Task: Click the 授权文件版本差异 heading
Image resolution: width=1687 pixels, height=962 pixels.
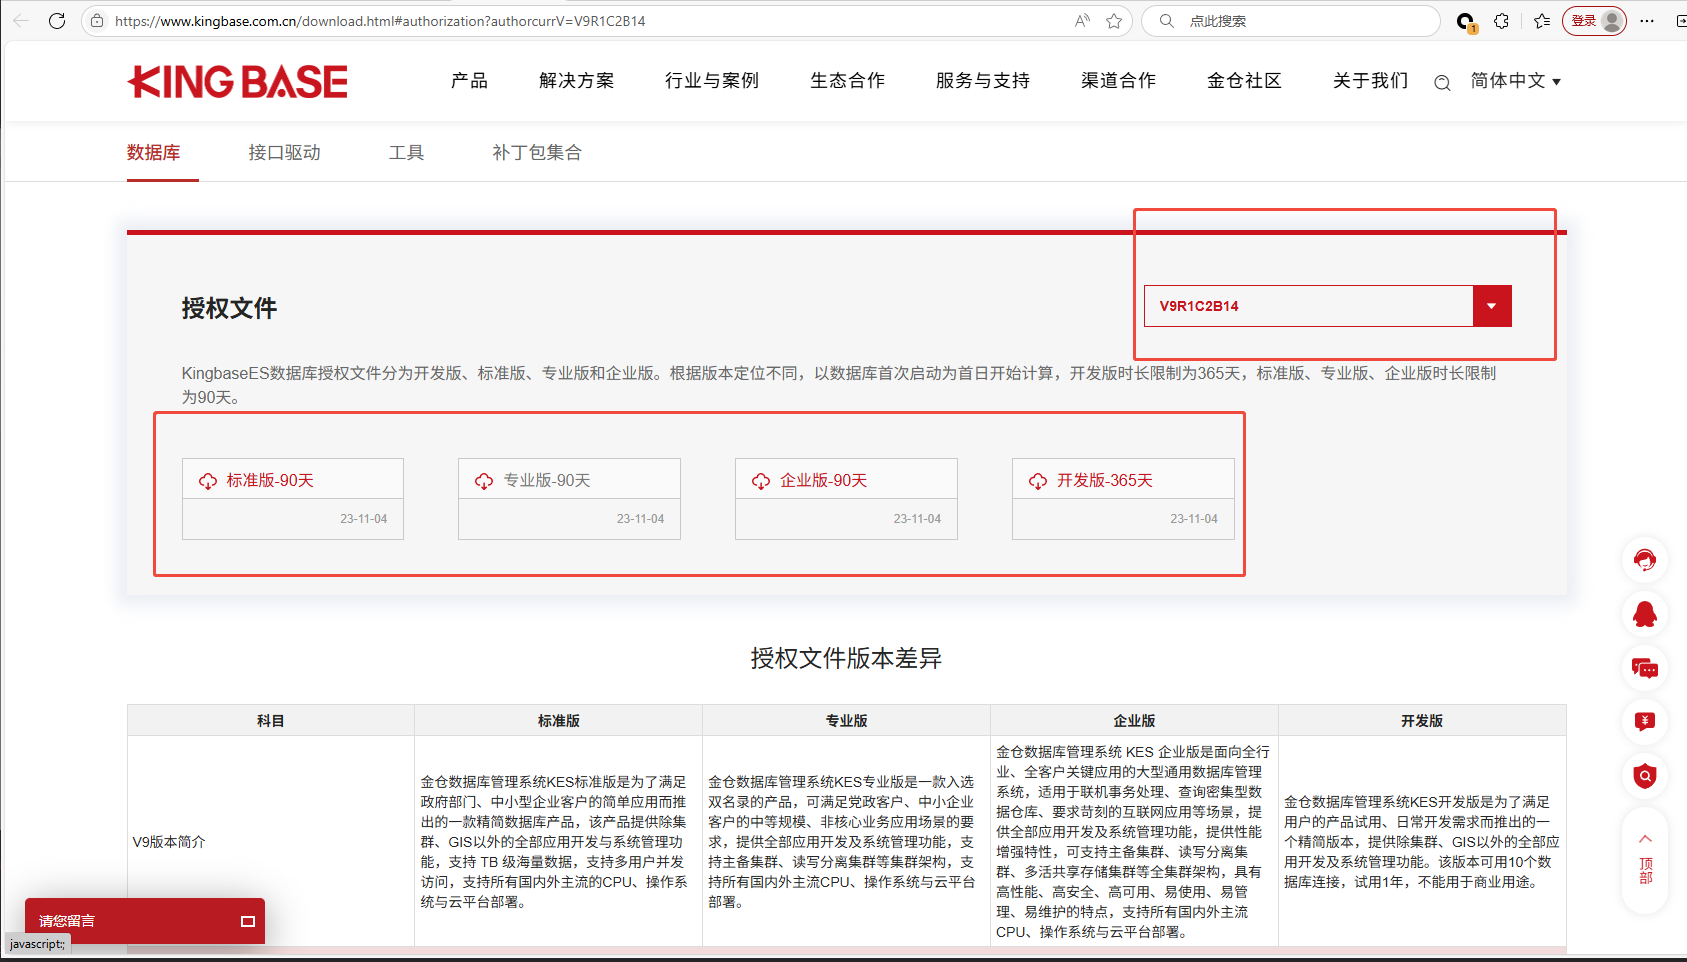Action: point(846,658)
